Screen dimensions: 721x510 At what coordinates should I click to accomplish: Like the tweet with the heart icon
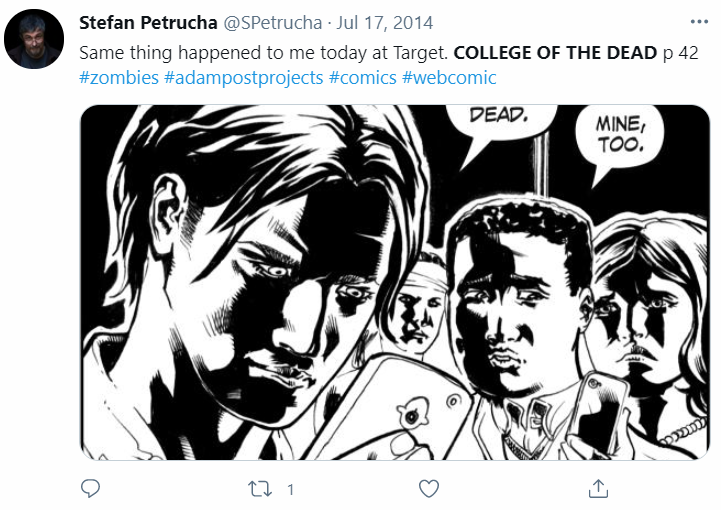(x=429, y=489)
